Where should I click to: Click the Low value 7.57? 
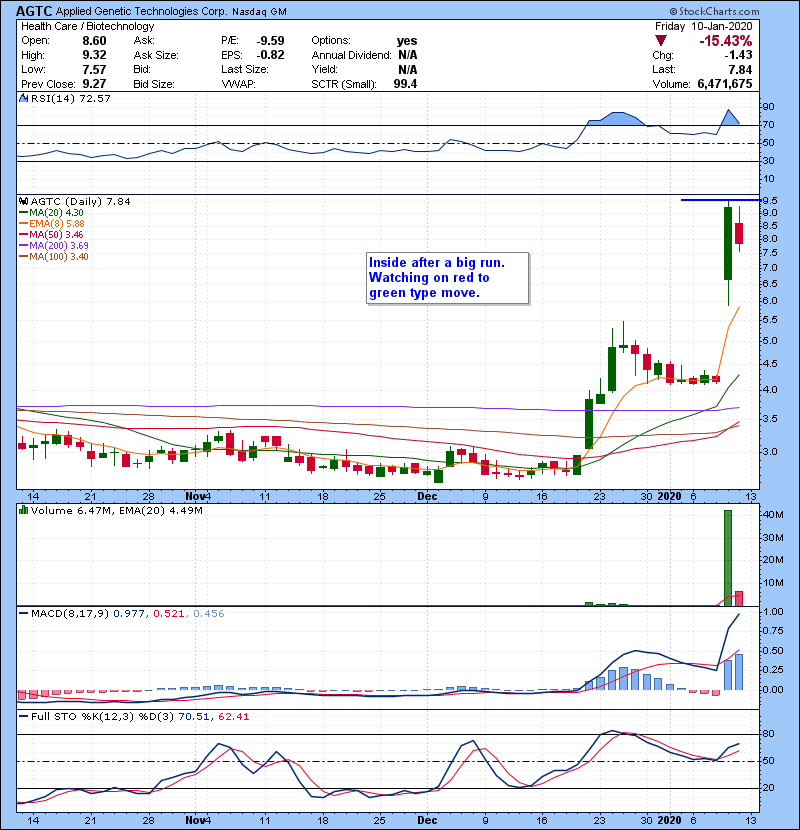click(x=94, y=69)
